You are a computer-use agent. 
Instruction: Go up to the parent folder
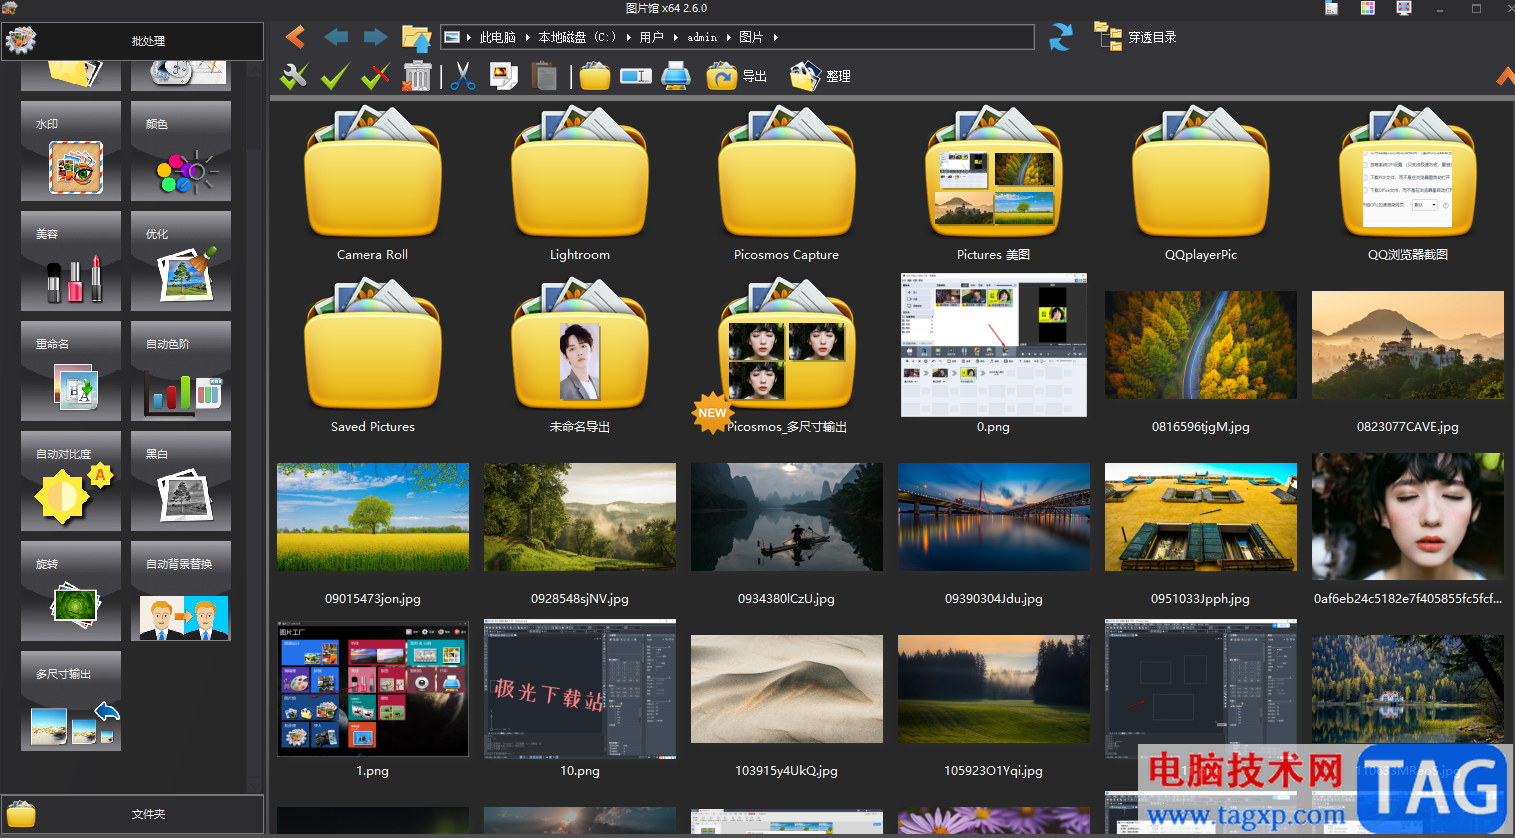(416, 38)
